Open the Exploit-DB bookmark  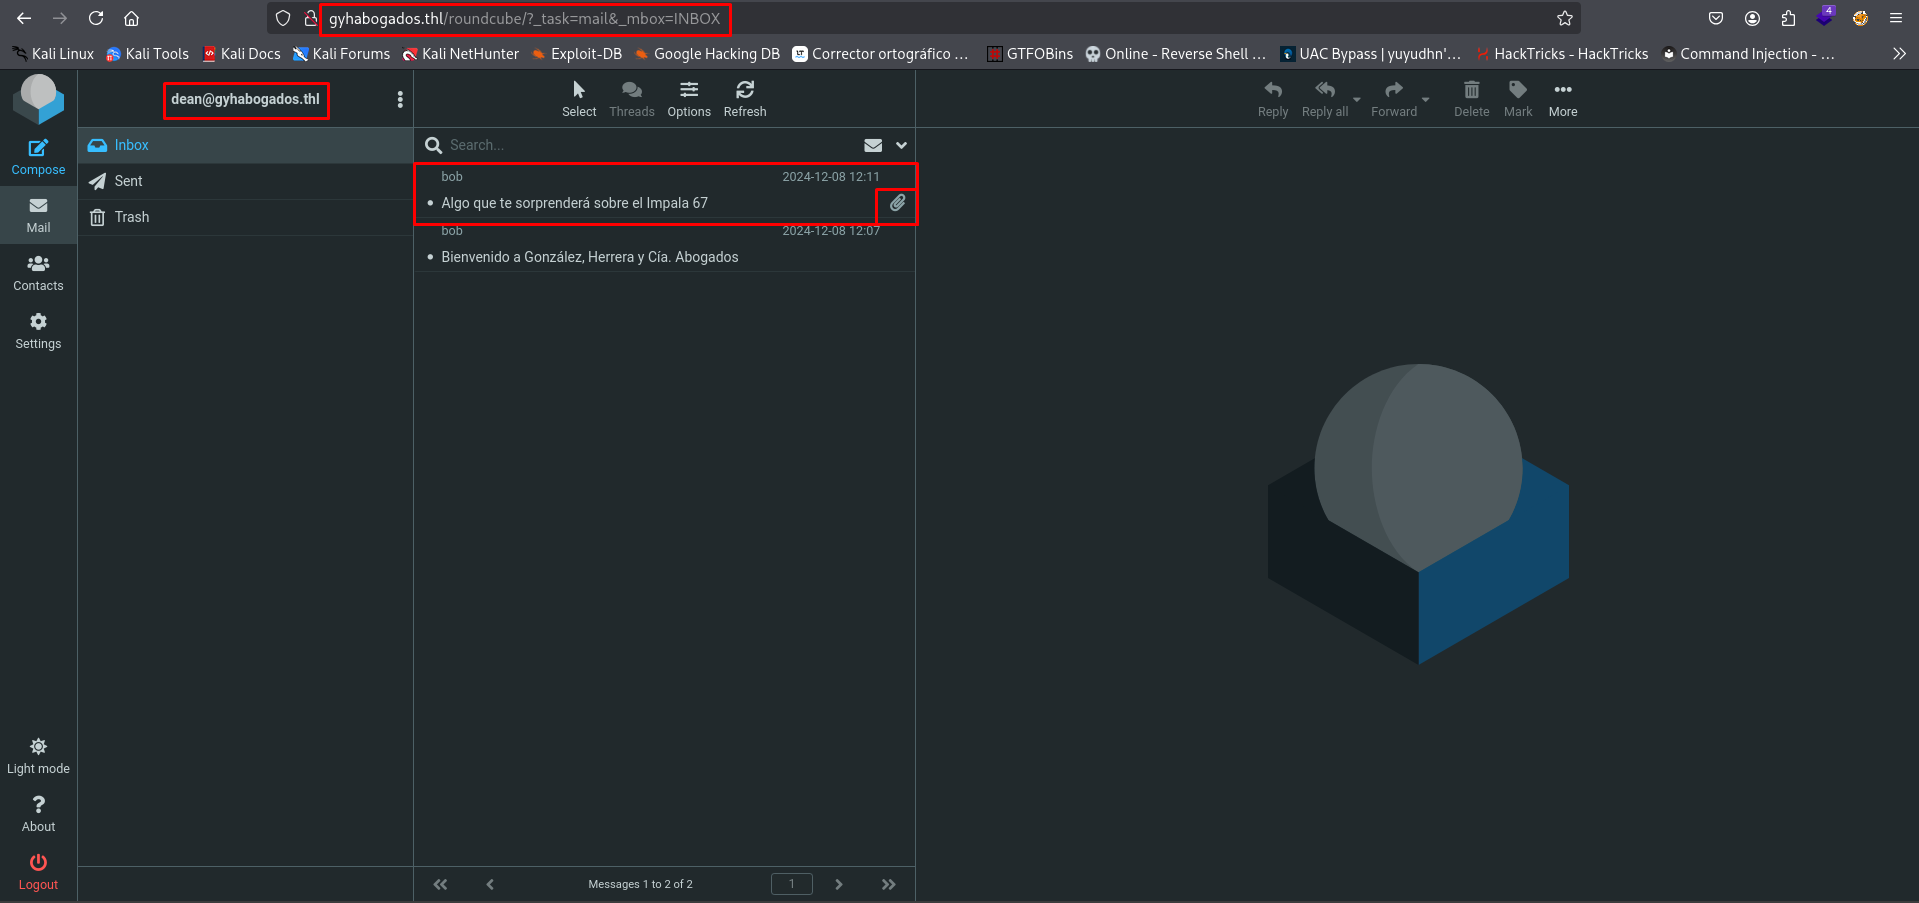(577, 54)
